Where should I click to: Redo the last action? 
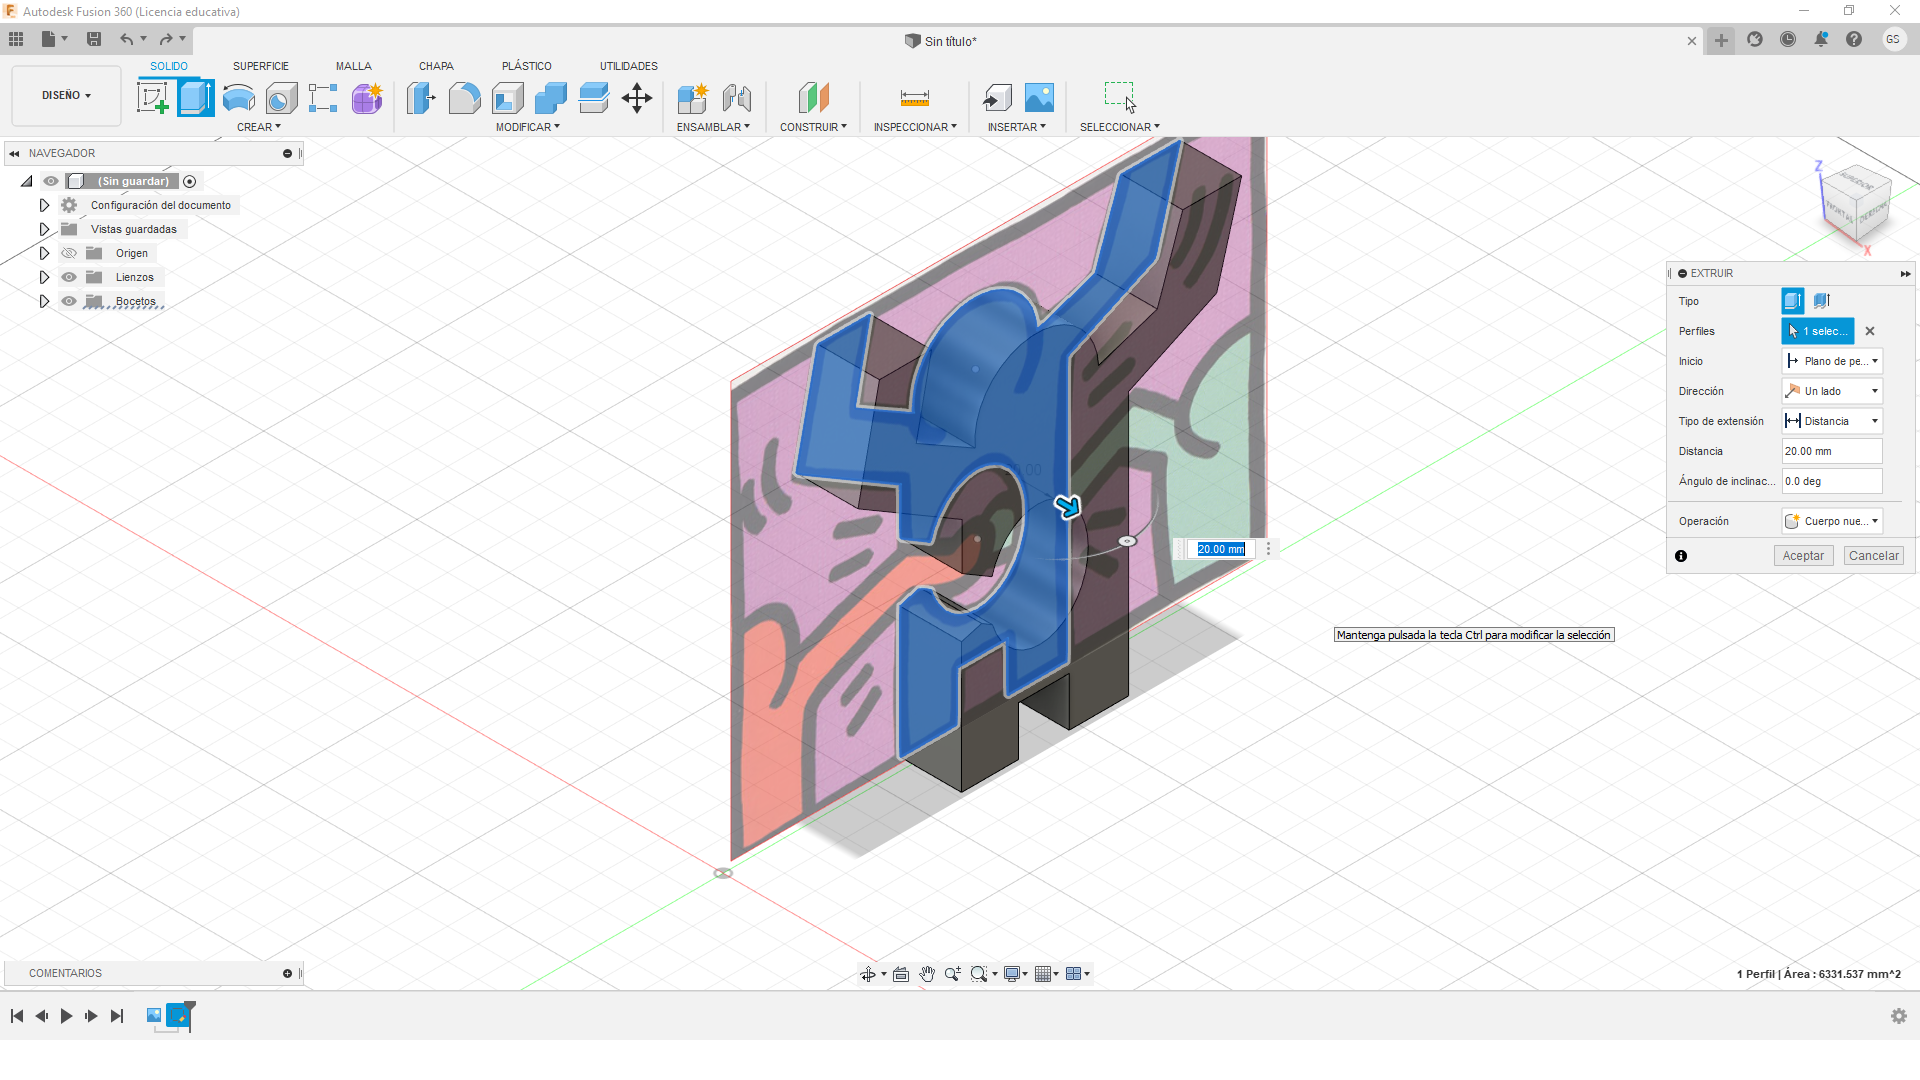click(166, 39)
